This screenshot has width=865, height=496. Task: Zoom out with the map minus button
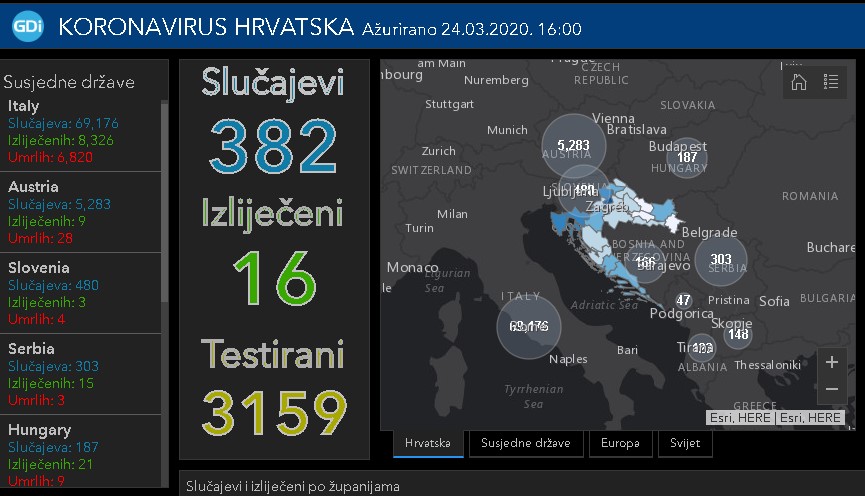coord(831,388)
